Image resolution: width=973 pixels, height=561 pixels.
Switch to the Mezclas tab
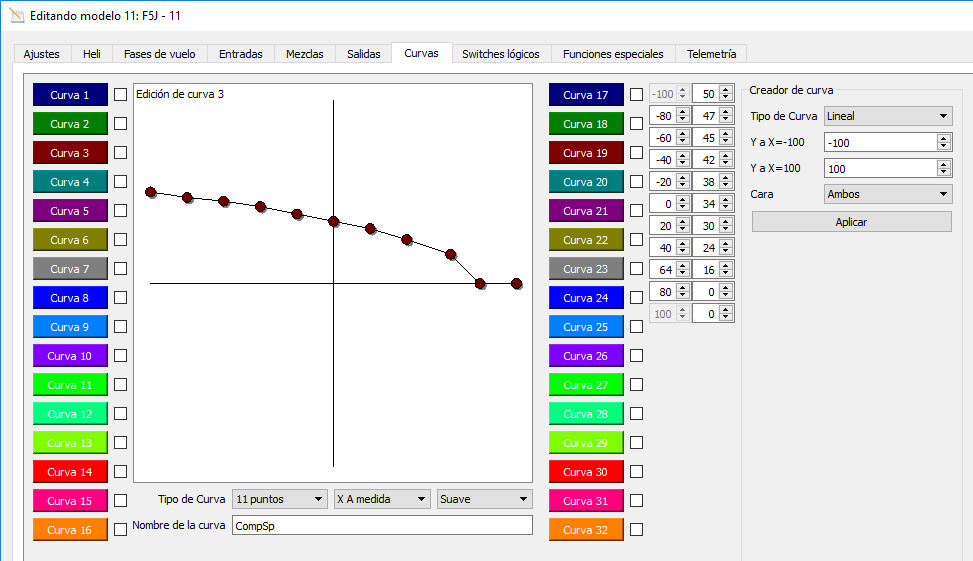click(x=304, y=54)
